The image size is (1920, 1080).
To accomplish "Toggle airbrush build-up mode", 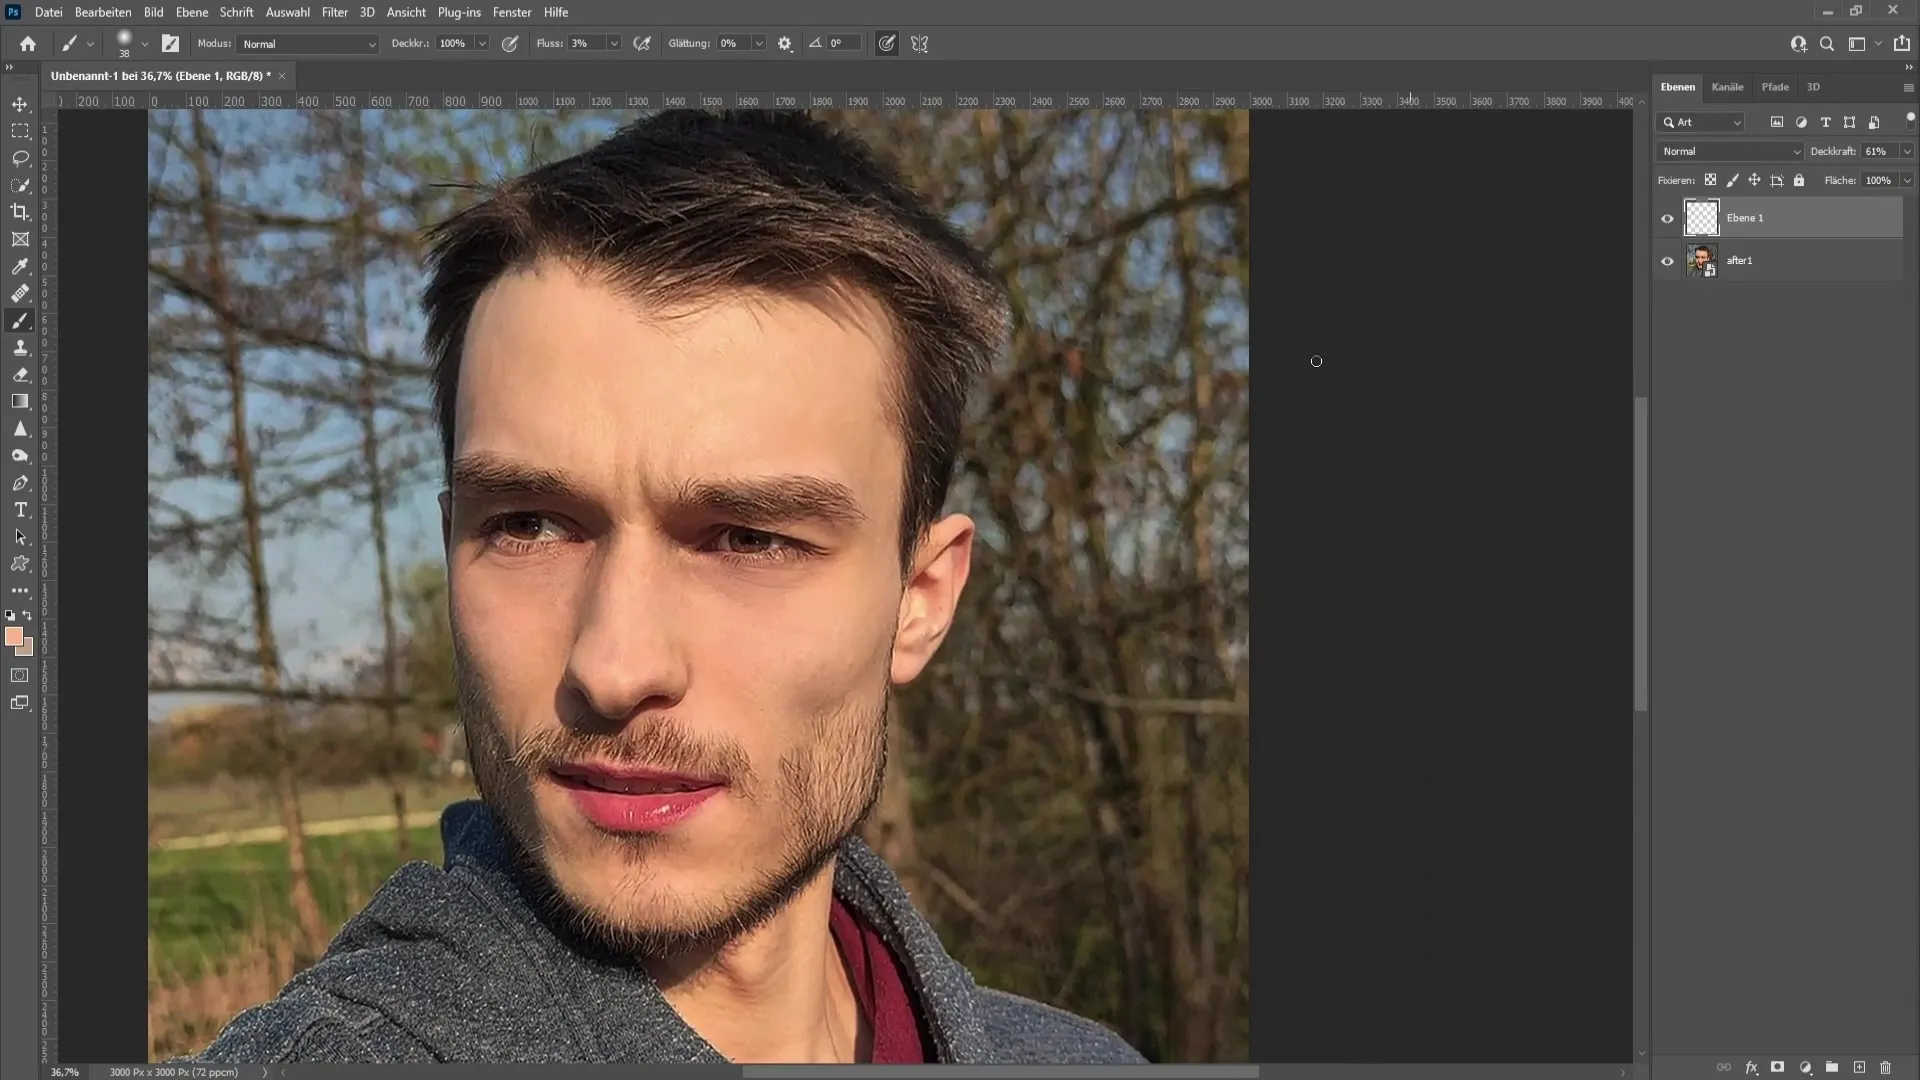I will coord(642,44).
